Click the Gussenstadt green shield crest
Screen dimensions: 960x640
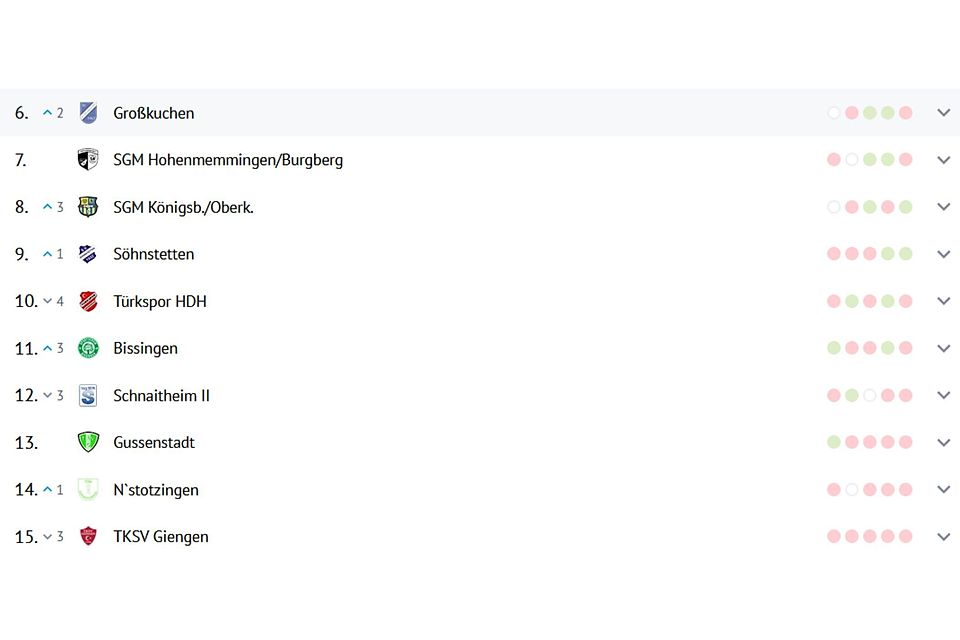[x=88, y=442]
